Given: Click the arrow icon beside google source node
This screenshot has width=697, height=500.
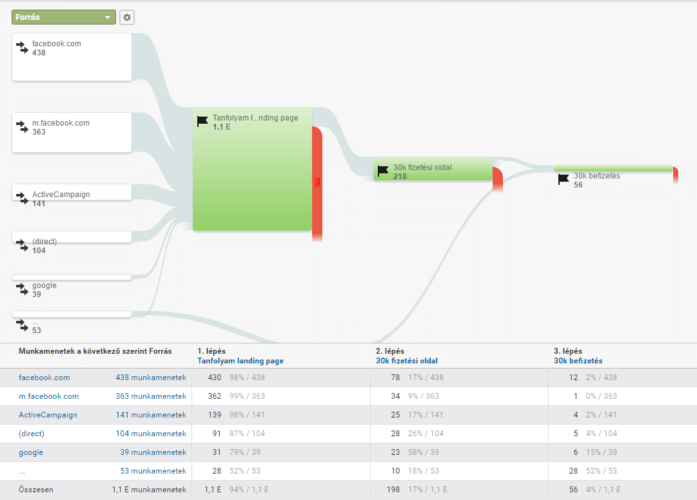Looking at the screenshot, I should [x=22, y=289].
